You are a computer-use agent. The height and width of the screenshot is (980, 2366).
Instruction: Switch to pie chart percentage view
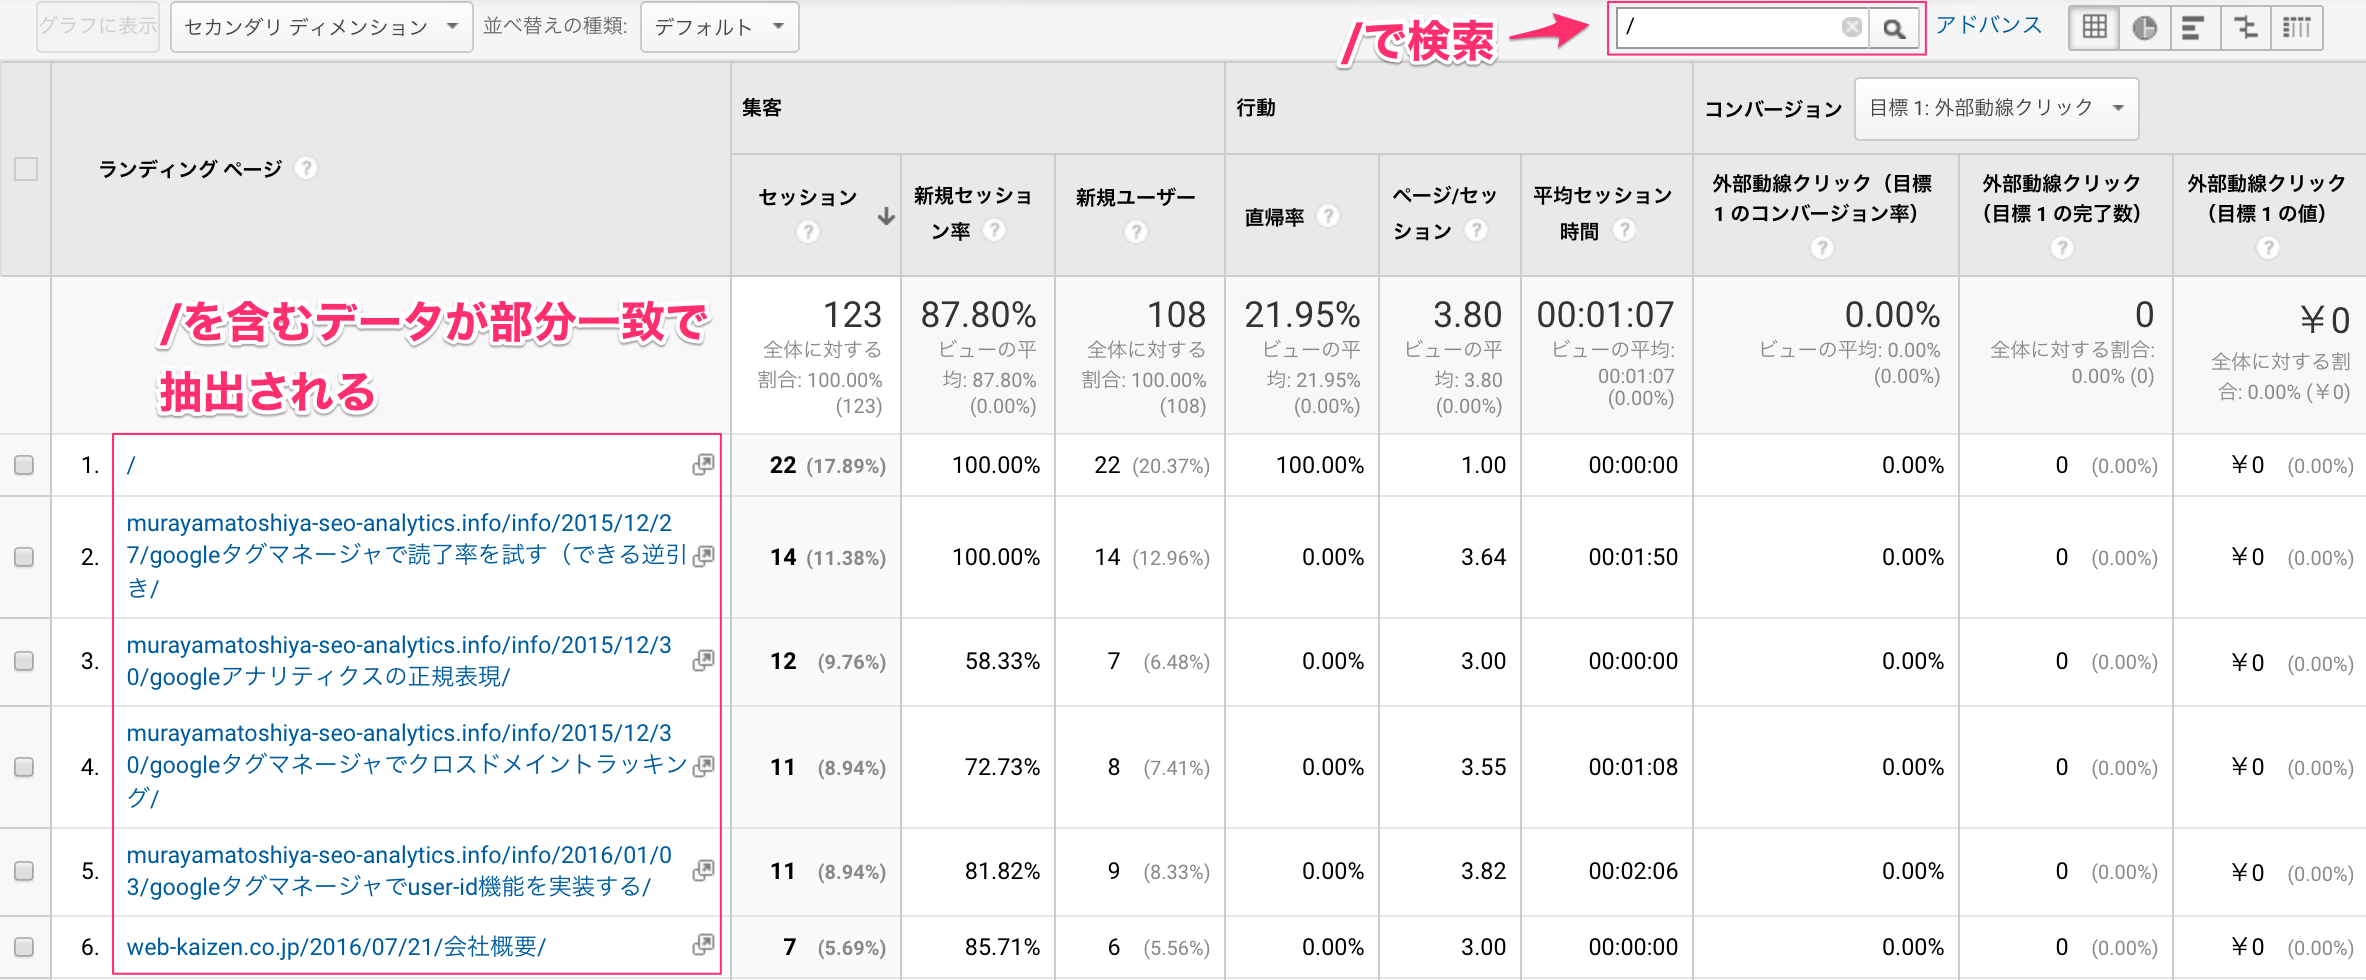click(x=2144, y=27)
